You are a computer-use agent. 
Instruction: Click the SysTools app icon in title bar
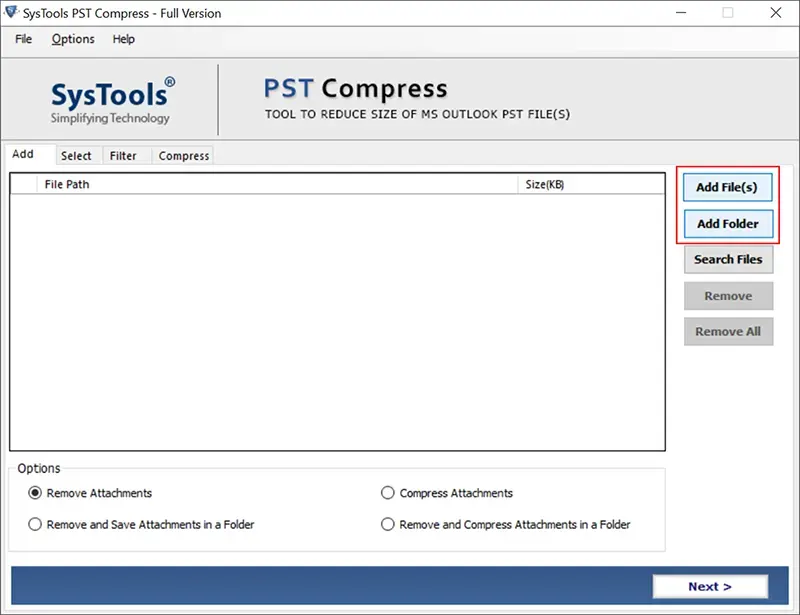11,11
